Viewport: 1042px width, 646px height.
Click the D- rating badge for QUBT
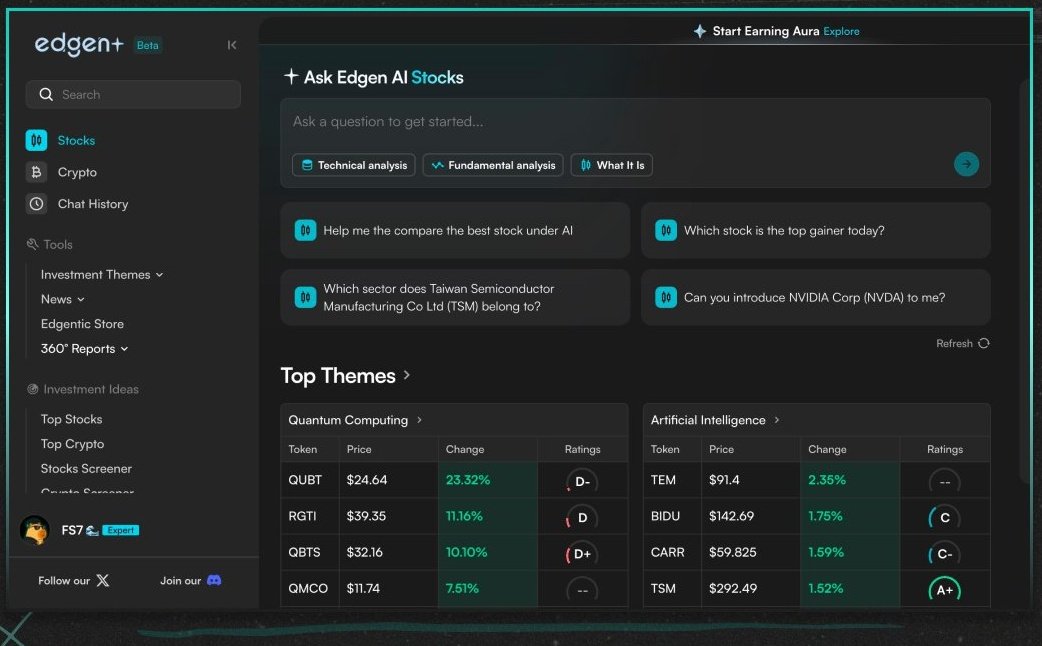click(x=582, y=481)
